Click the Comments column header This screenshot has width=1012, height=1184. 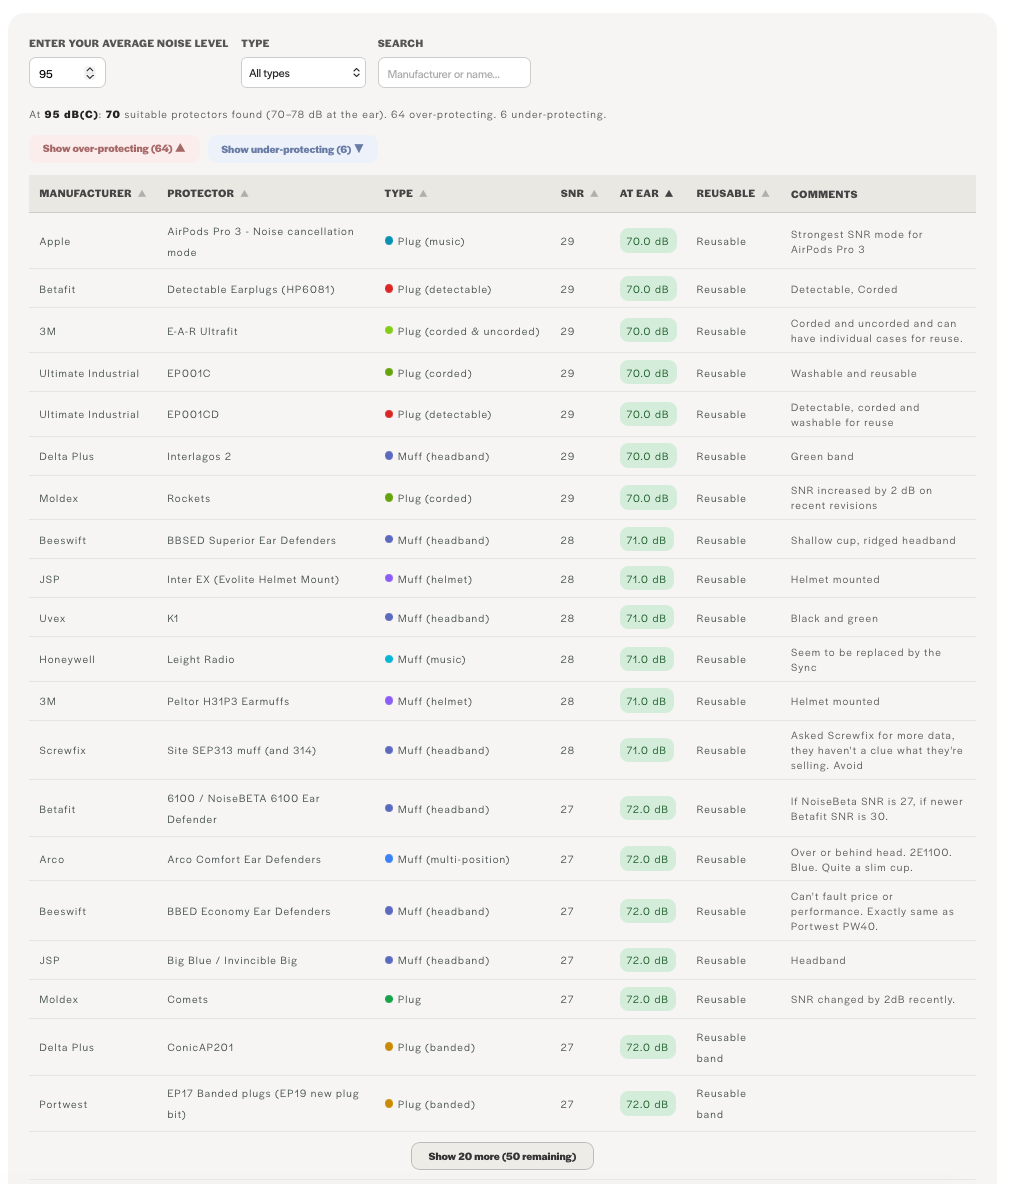click(824, 194)
